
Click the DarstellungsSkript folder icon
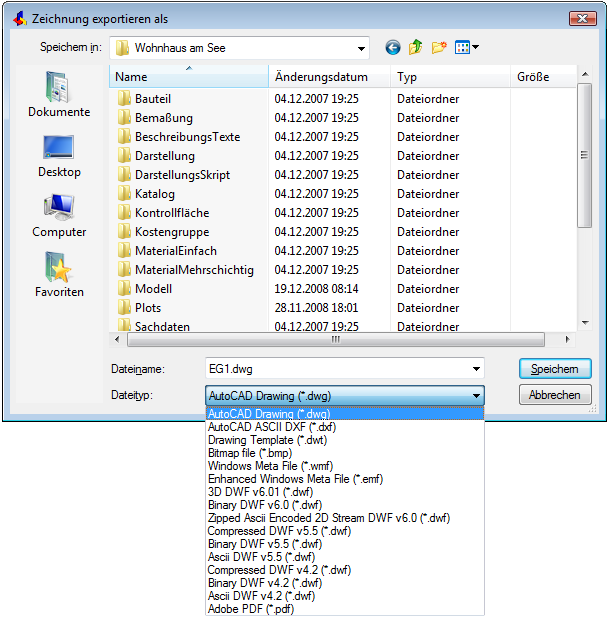pos(124,175)
